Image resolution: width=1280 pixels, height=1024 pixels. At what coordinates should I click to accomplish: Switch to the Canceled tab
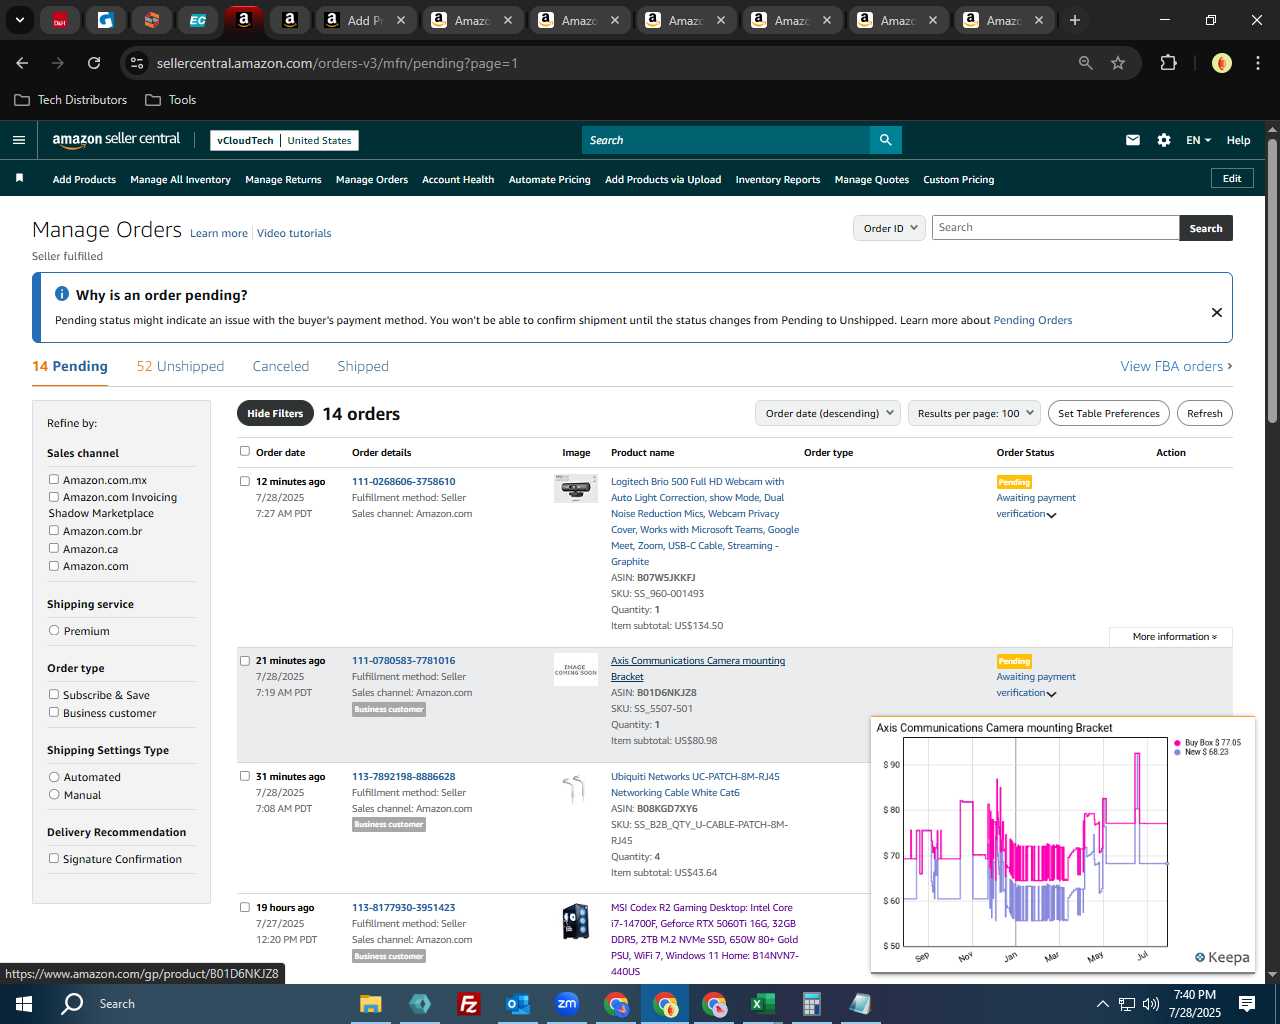click(281, 366)
